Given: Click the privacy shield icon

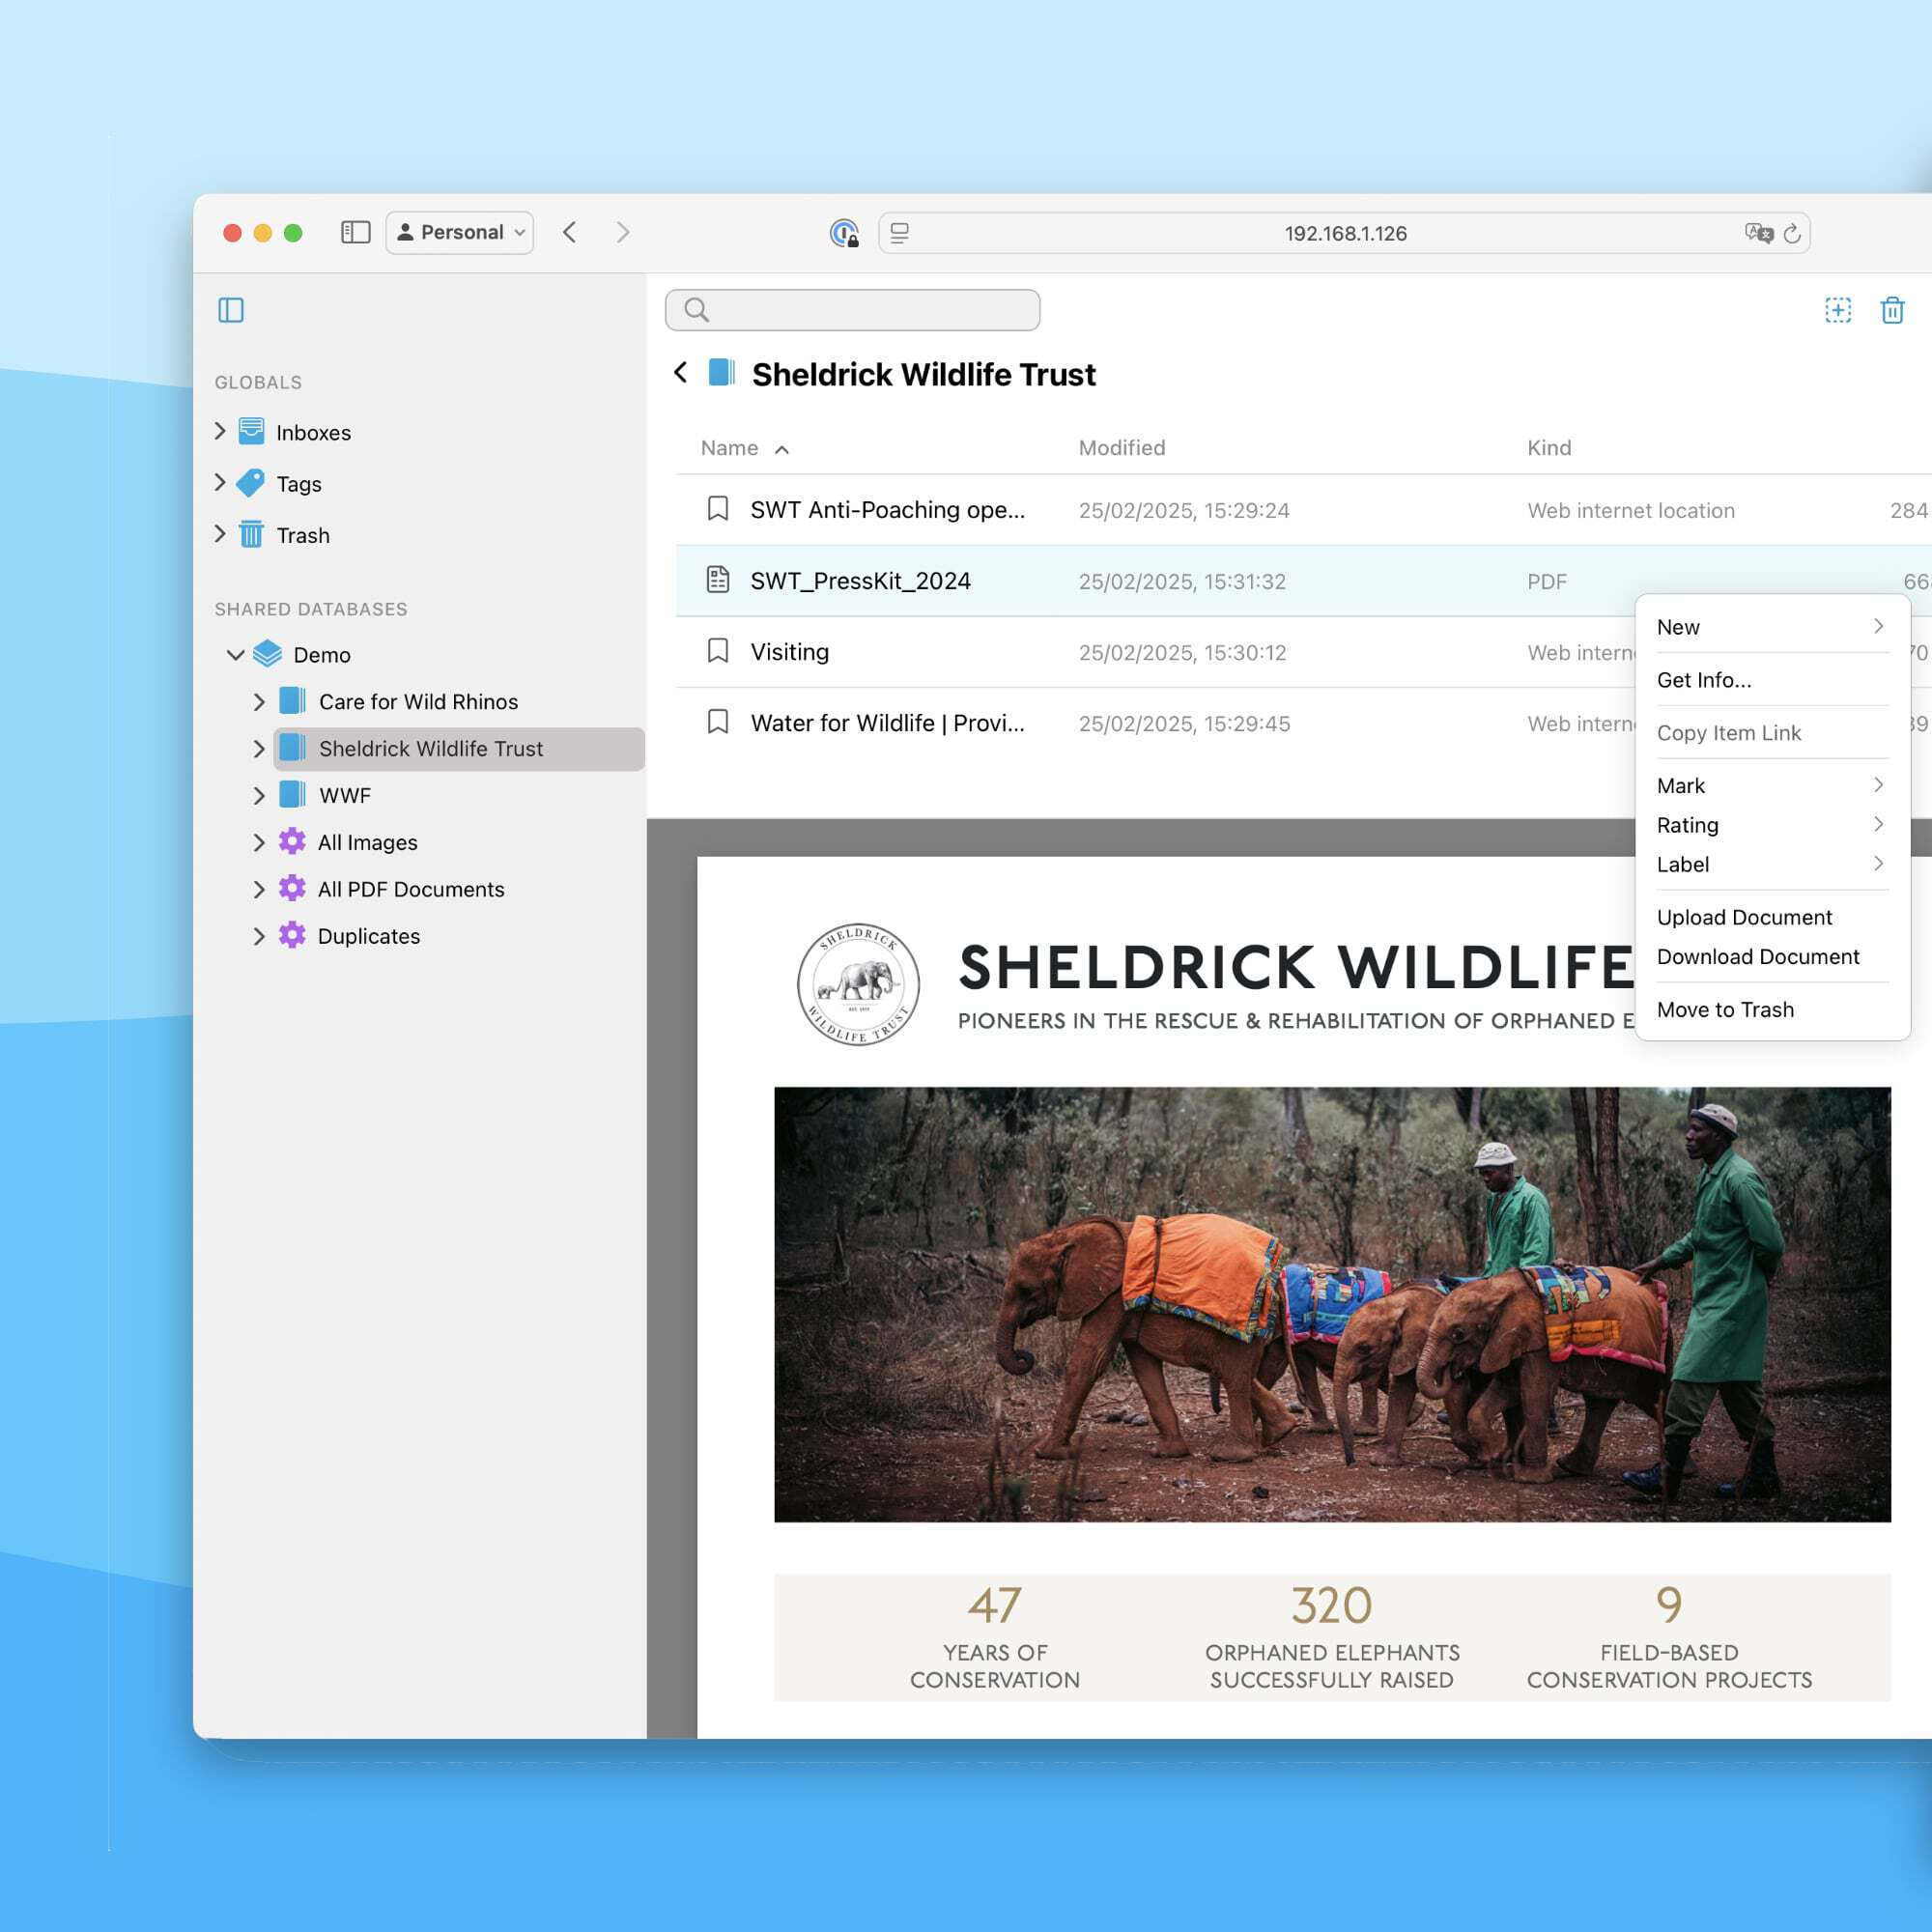Looking at the screenshot, I should click(x=845, y=233).
